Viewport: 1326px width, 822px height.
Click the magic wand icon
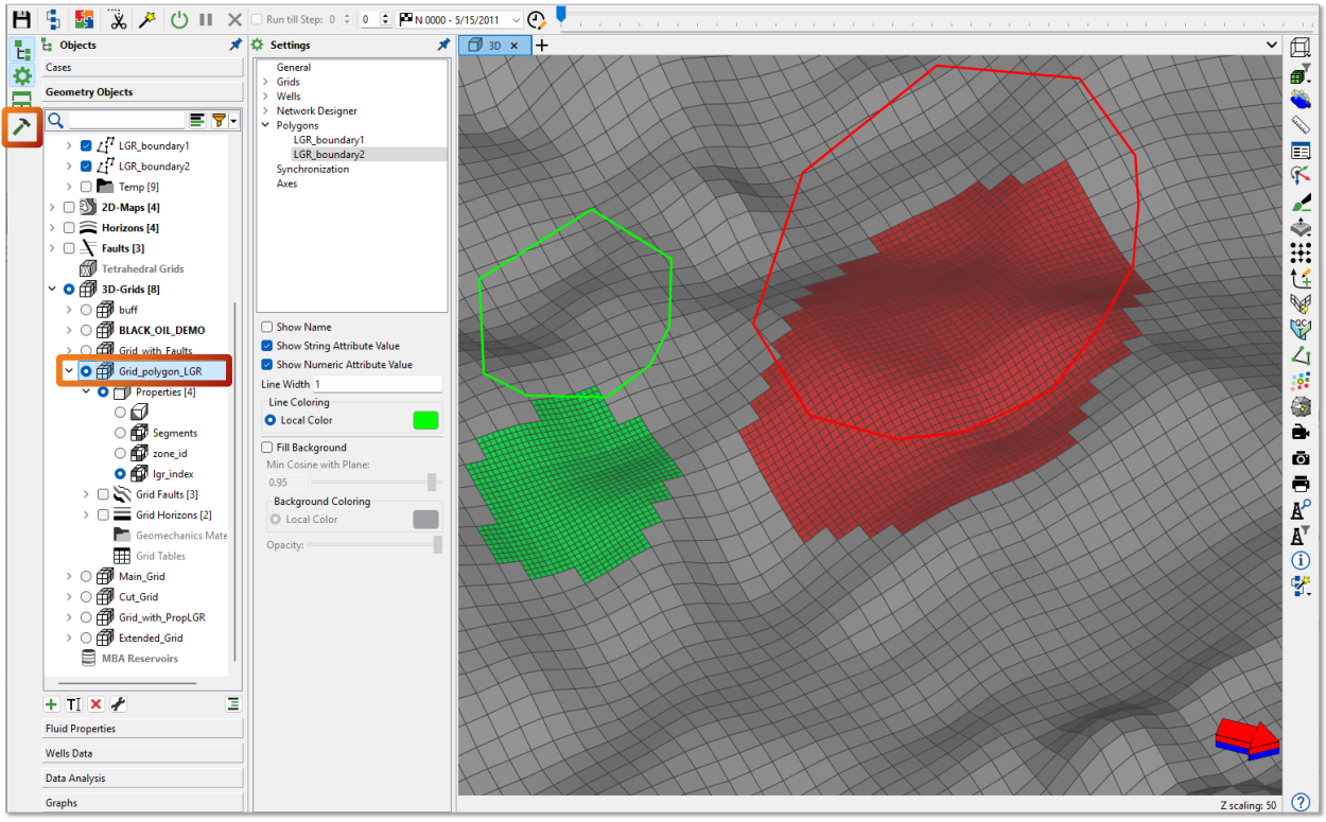click(x=146, y=19)
